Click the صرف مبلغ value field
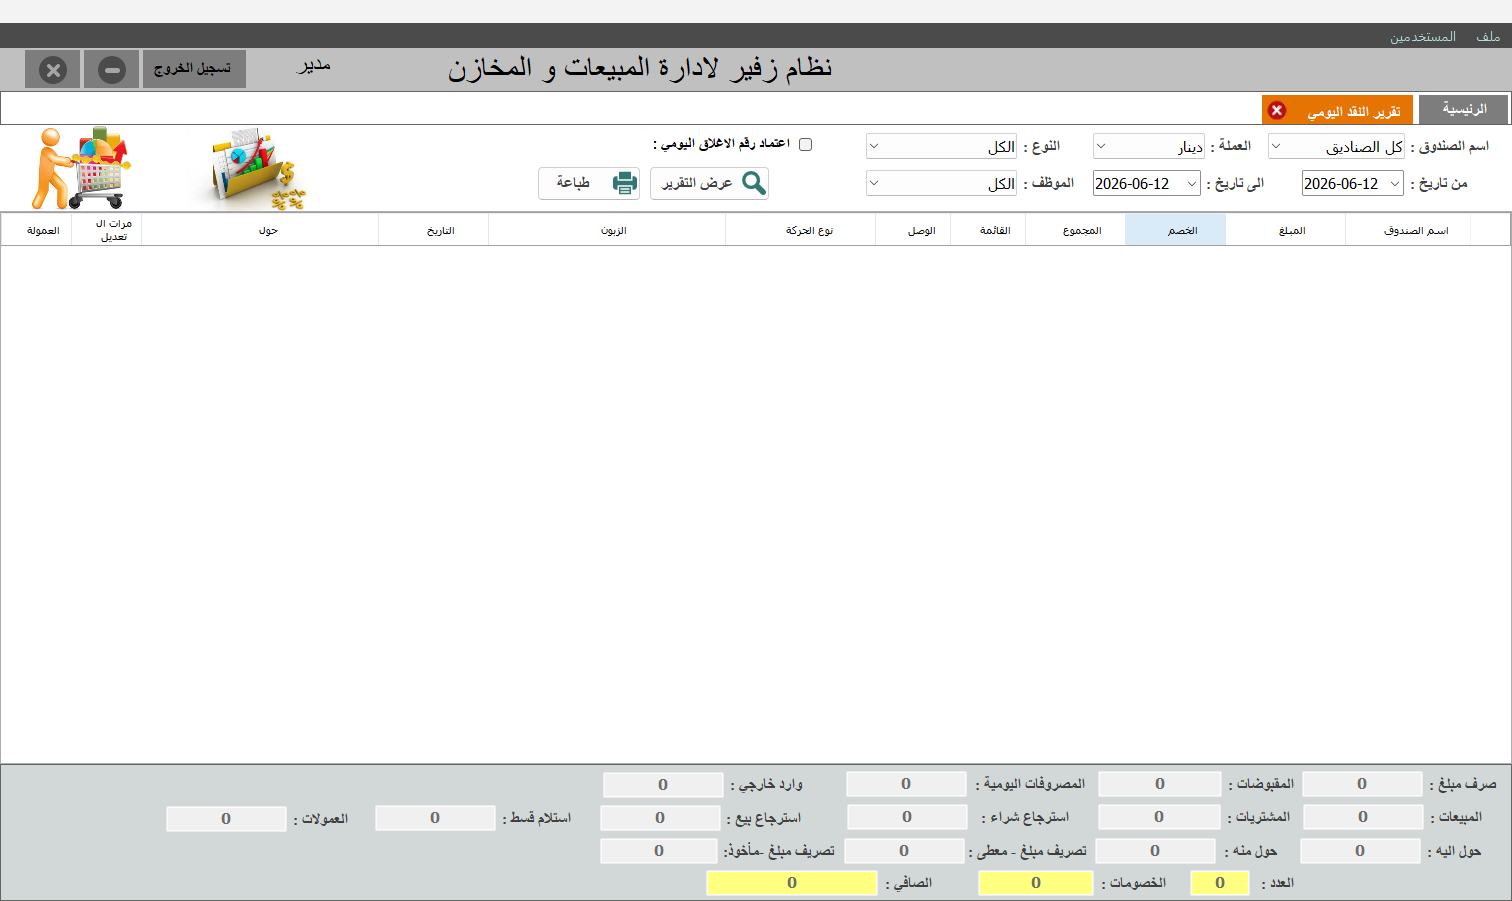This screenshot has height=901, width=1512. [x=1362, y=784]
